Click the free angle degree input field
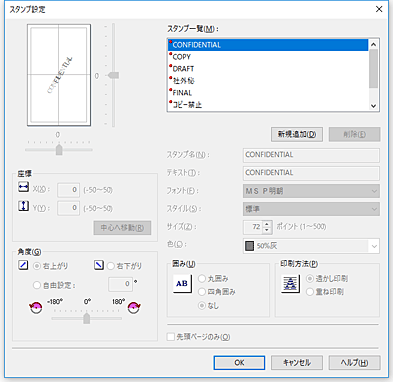The width and height of the screenshot is (393, 382). click(x=120, y=284)
